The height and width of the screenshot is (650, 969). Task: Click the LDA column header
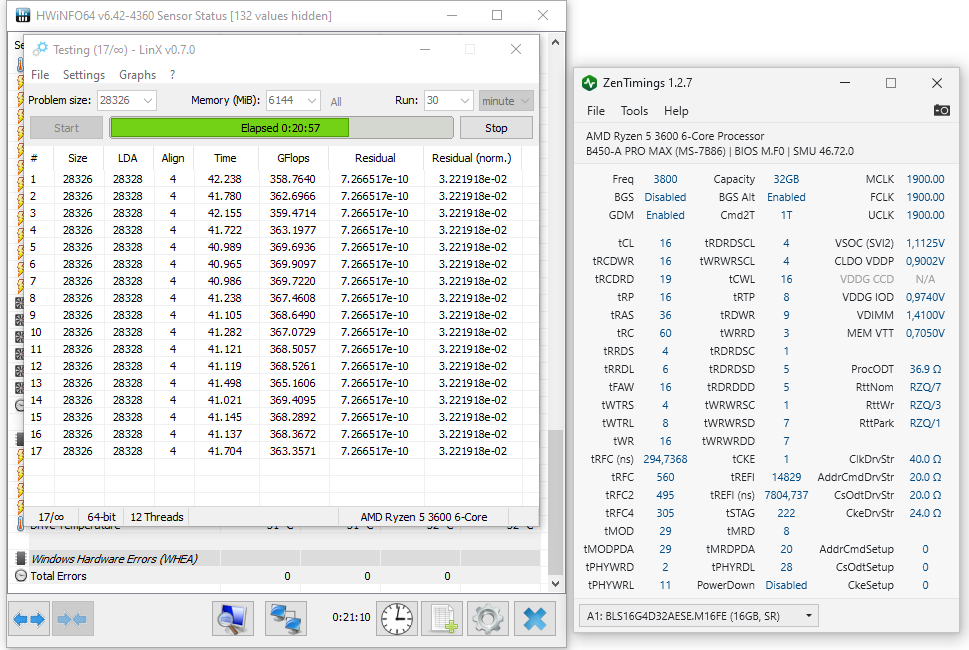[128, 158]
